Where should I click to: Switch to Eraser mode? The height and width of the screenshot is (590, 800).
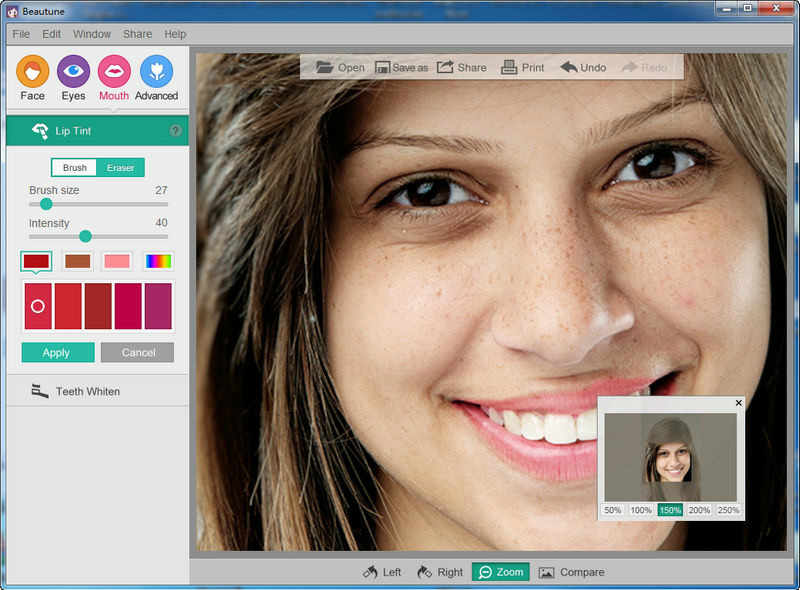pos(121,168)
